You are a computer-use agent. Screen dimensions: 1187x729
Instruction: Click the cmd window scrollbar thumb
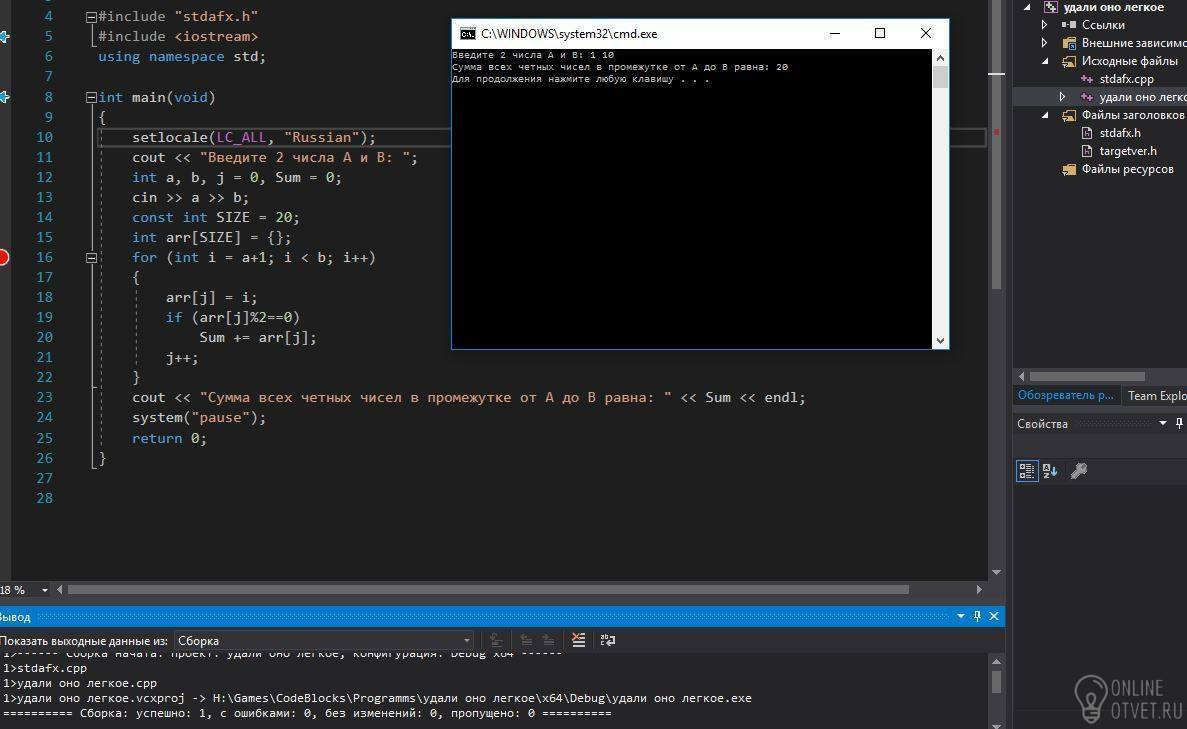point(940,77)
